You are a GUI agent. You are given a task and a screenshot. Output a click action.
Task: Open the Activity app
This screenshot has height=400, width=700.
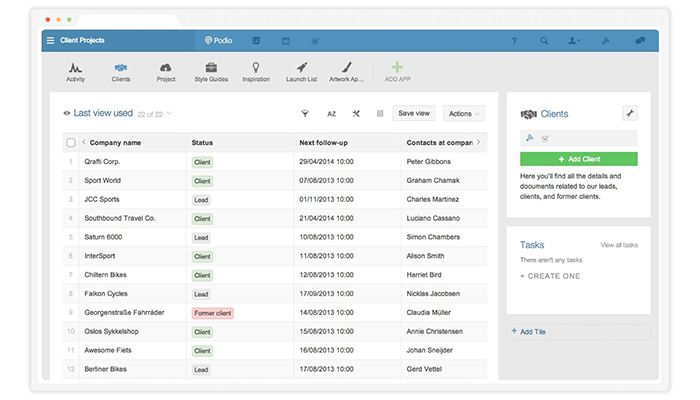[x=75, y=71]
